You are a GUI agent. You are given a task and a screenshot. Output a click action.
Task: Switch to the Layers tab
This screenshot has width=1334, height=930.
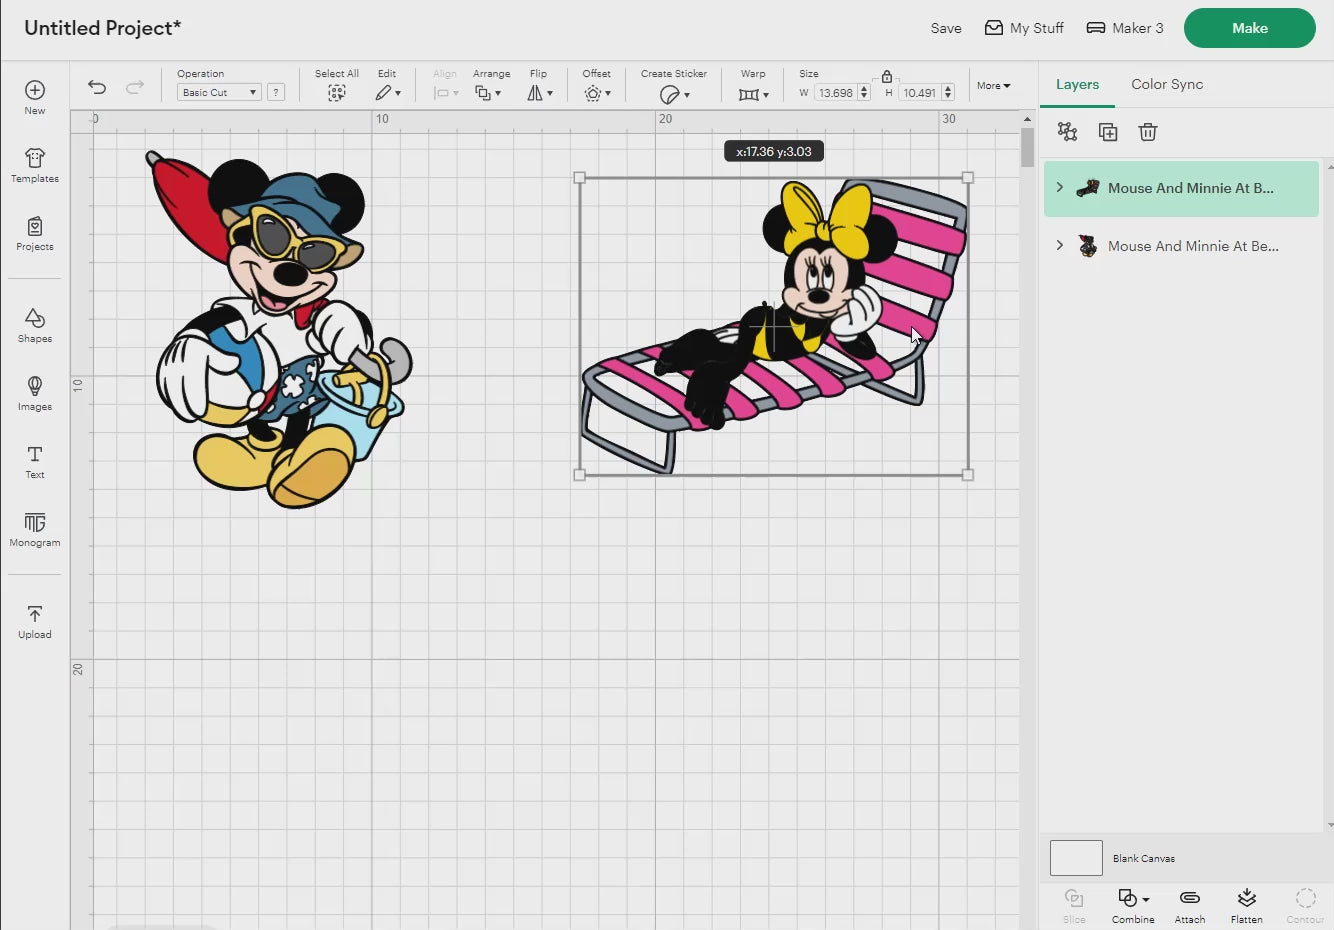[1077, 84]
